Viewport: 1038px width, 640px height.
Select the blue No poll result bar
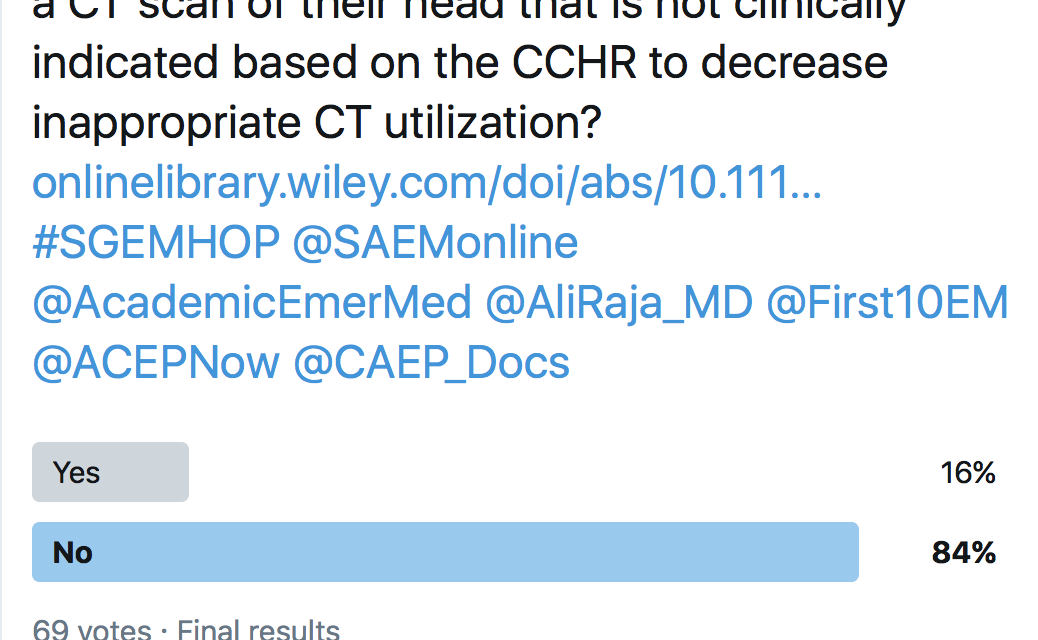click(x=446, y=552)
